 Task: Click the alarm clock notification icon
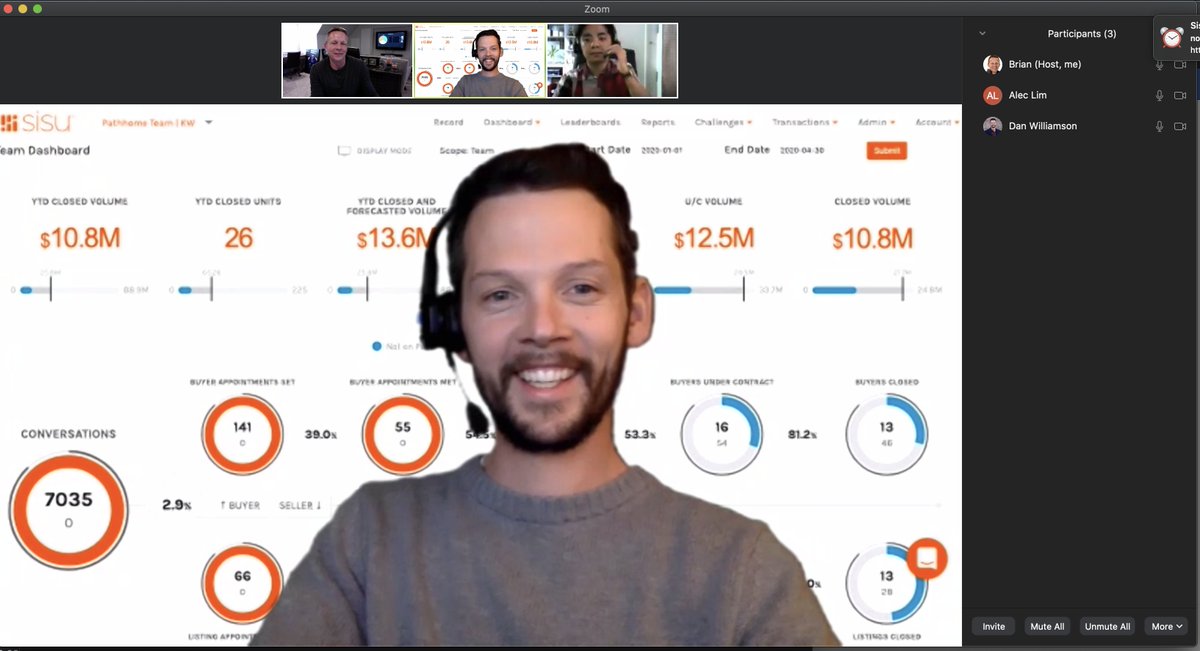click(x=1170, y=36)
